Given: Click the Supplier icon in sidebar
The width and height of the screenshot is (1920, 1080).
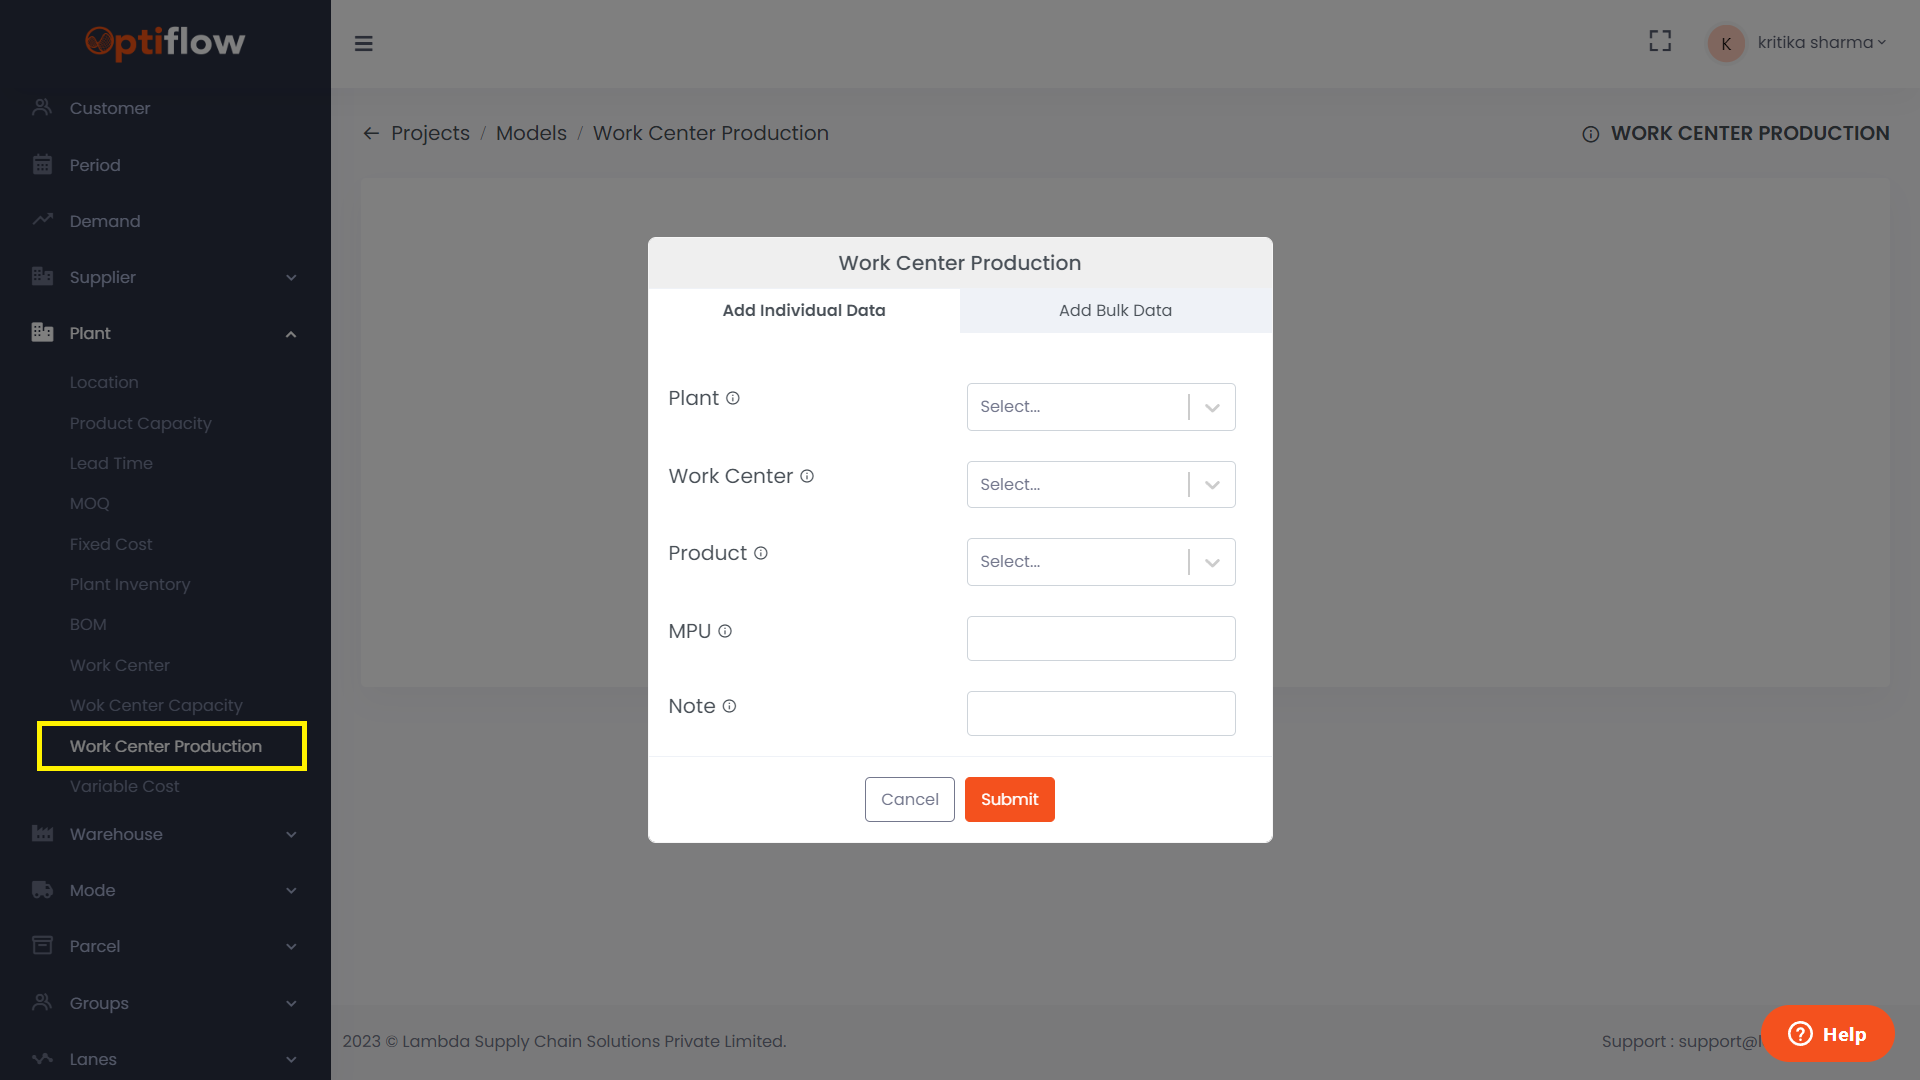Looking at the screenshot, I should [x=43, y=277].
